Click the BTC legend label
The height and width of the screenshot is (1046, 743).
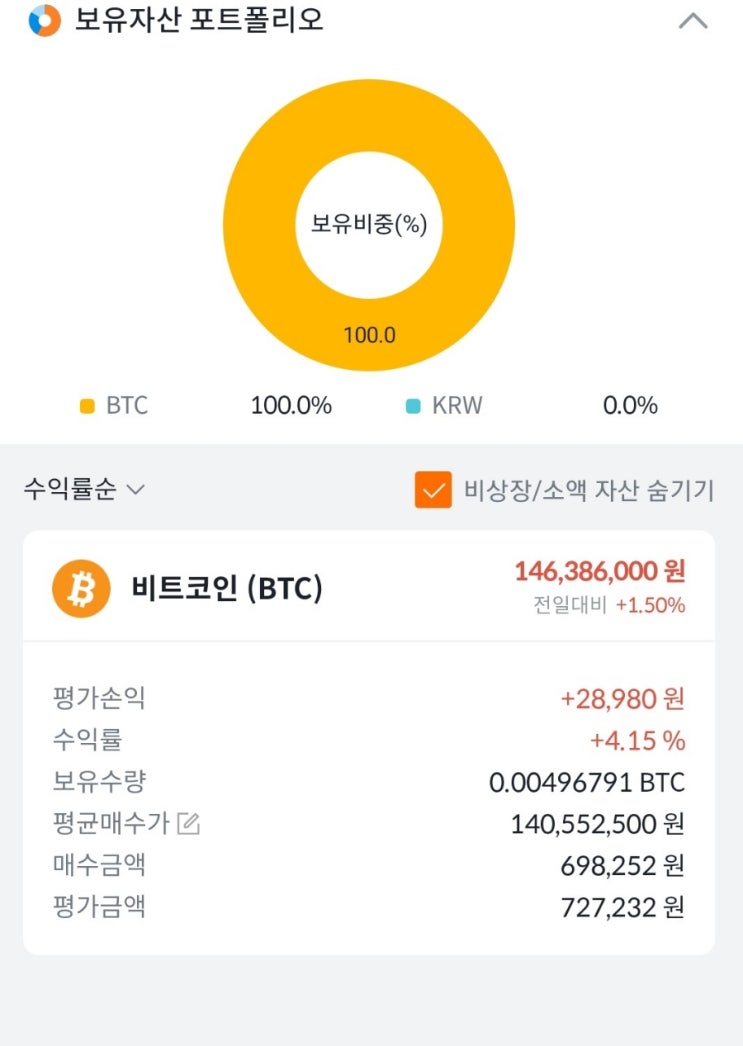click(x=127, y=406)
